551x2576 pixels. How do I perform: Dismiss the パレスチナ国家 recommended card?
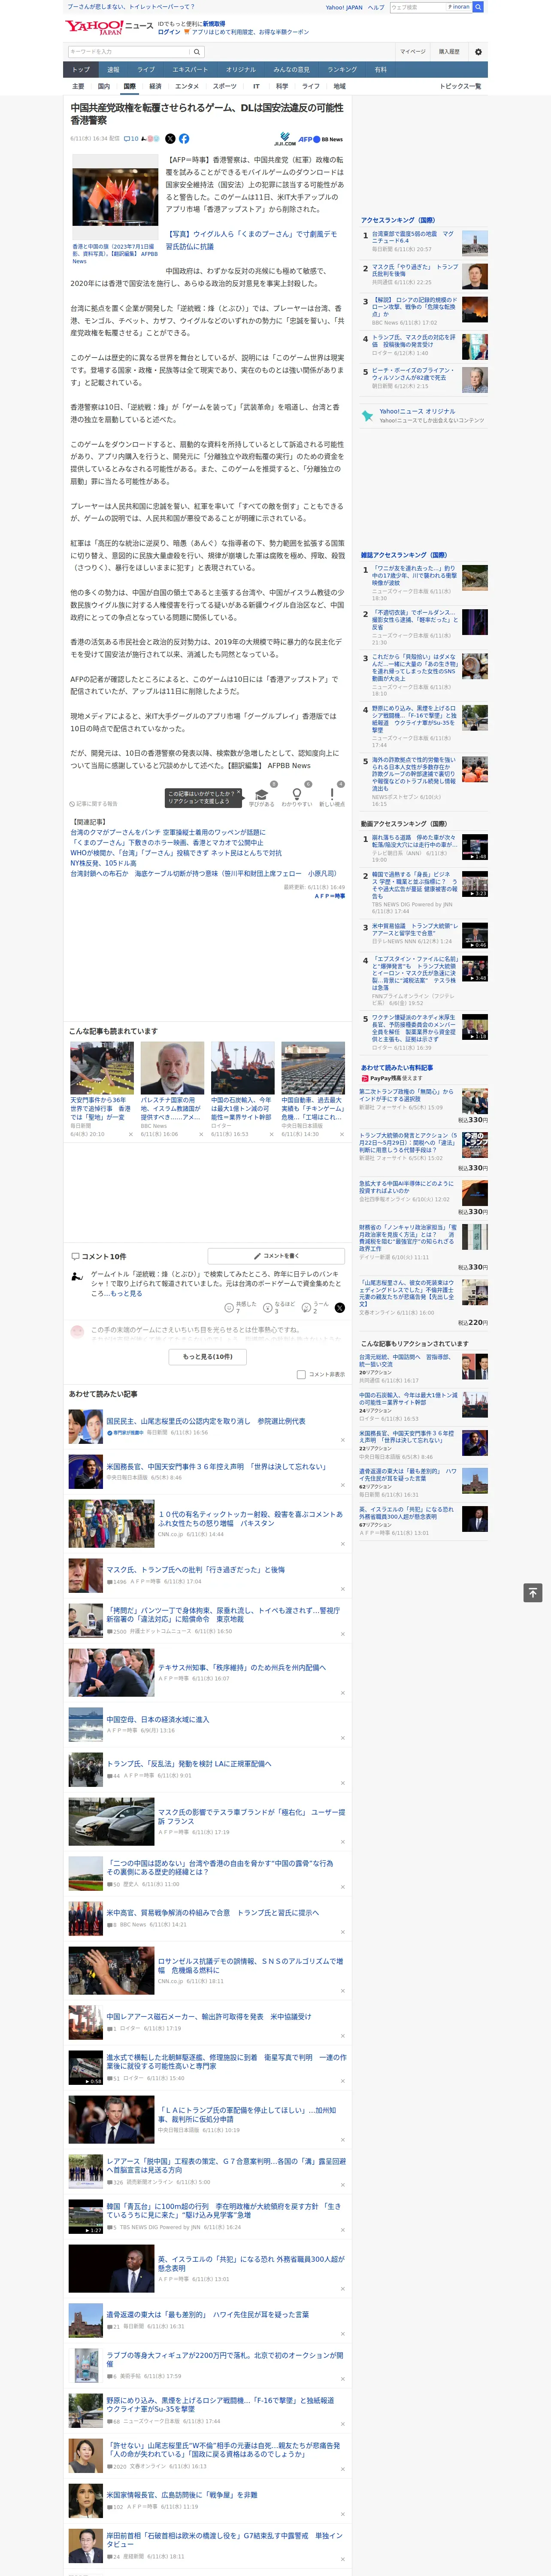click(x=200, y=1134)
